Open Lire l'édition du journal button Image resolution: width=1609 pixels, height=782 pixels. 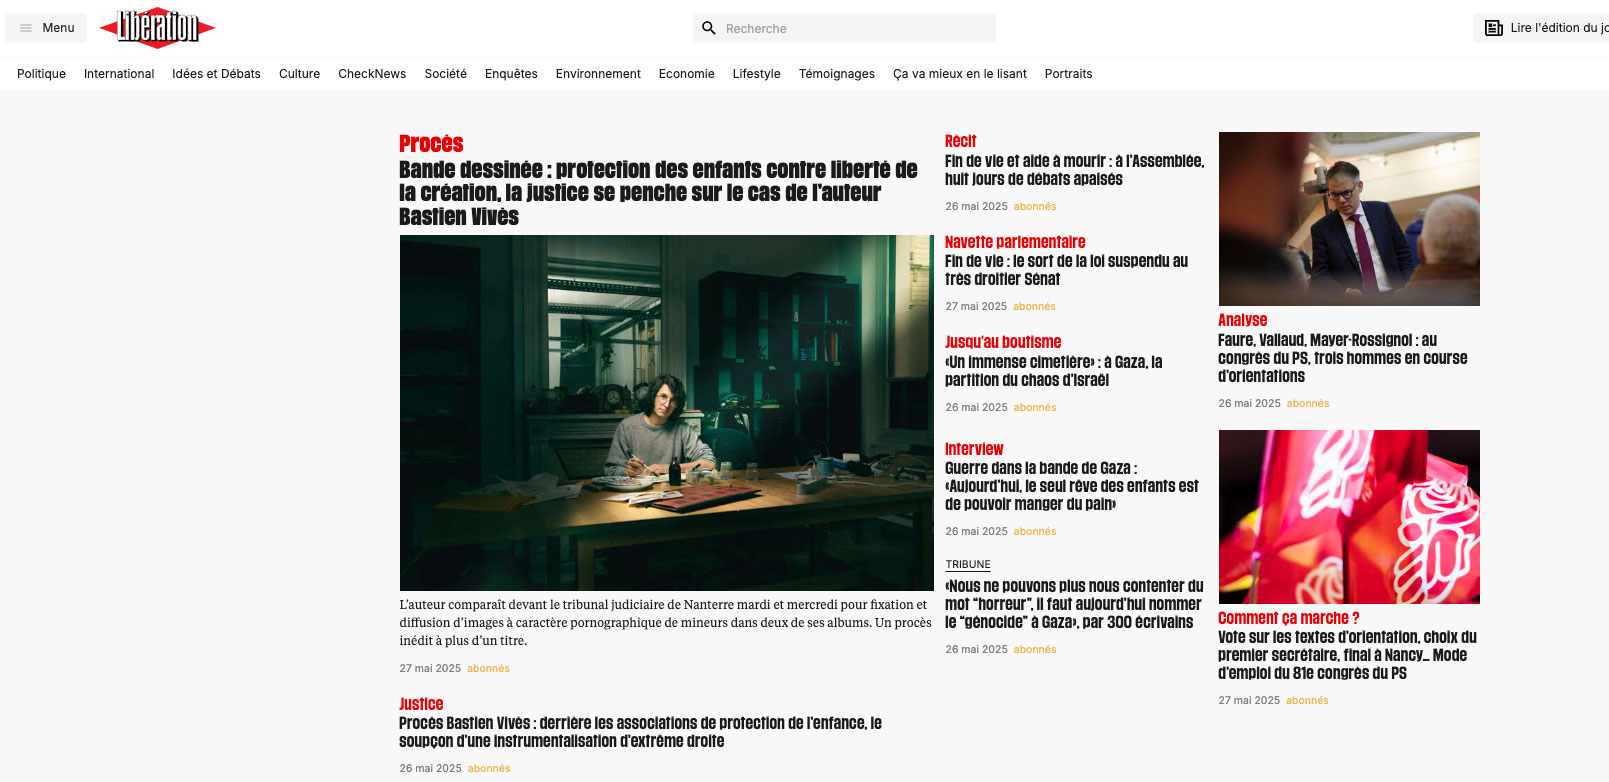coord(1541,28)
